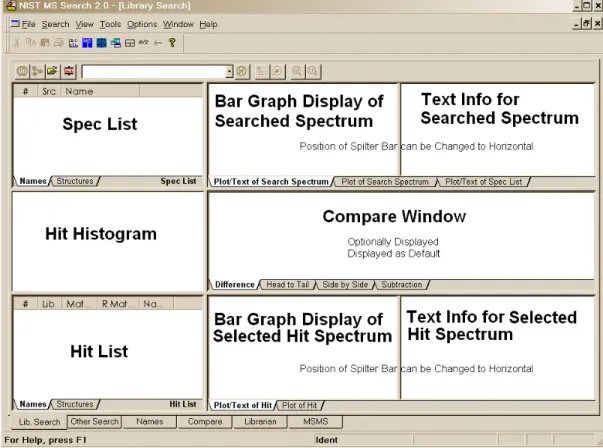
Task: Switch to Plot/Text of Hit tab
Action: (x=243, y=405)
